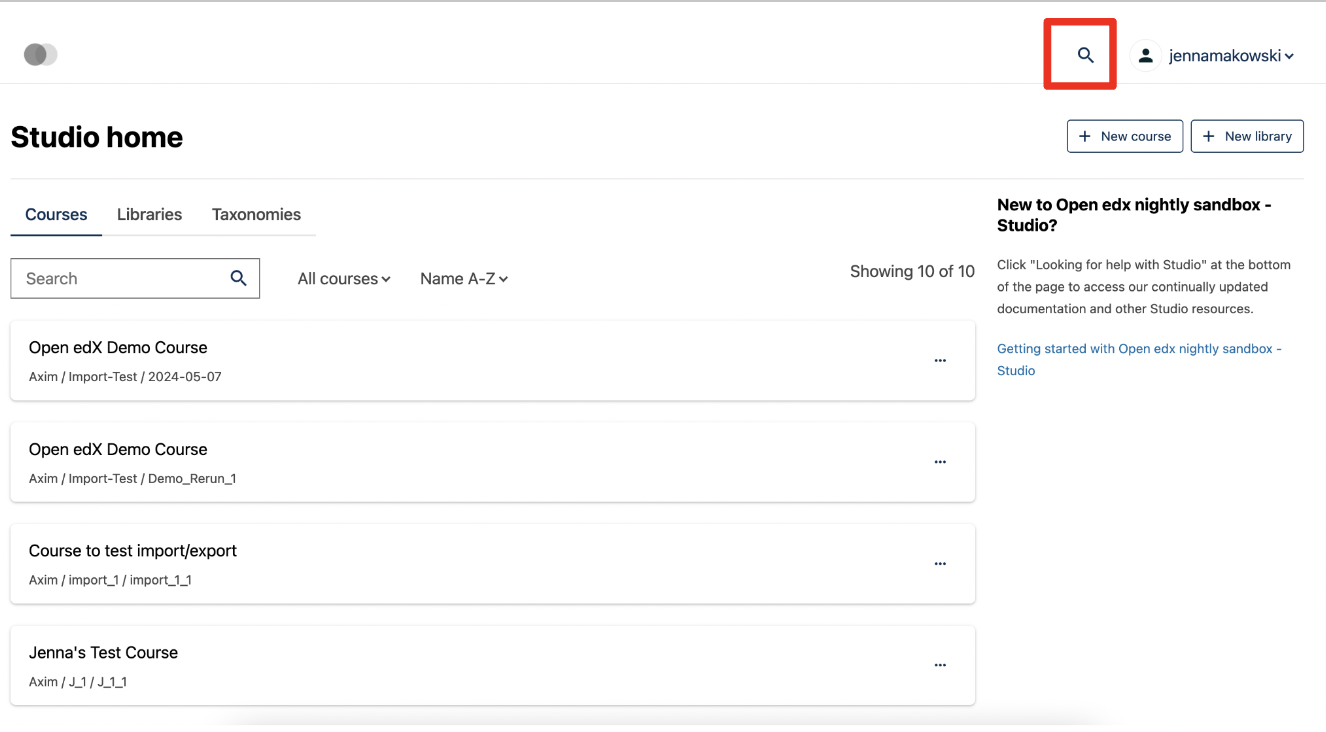Open ellipsis menu for Jenna's Test Course
This screenshot has width=1326, height=732.
[x=940, y=666]
